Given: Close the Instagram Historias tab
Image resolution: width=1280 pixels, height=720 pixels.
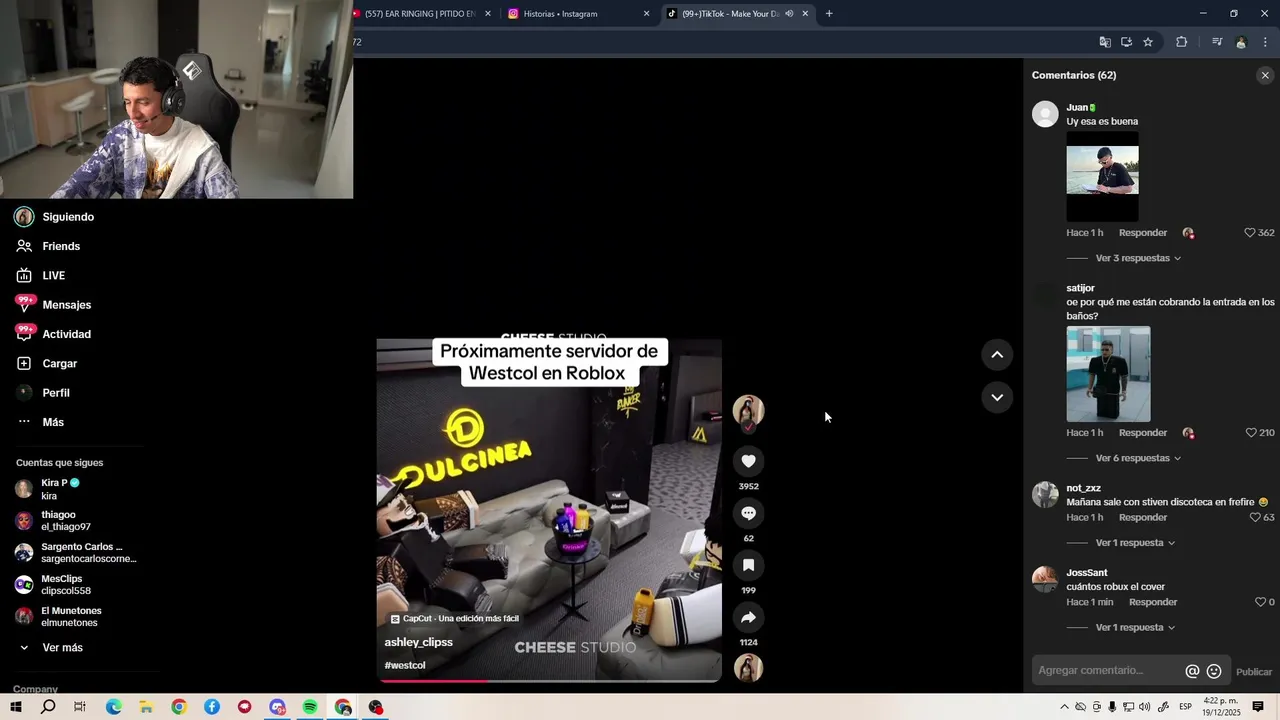Looking at the screenshot, I should pos(646,14).
